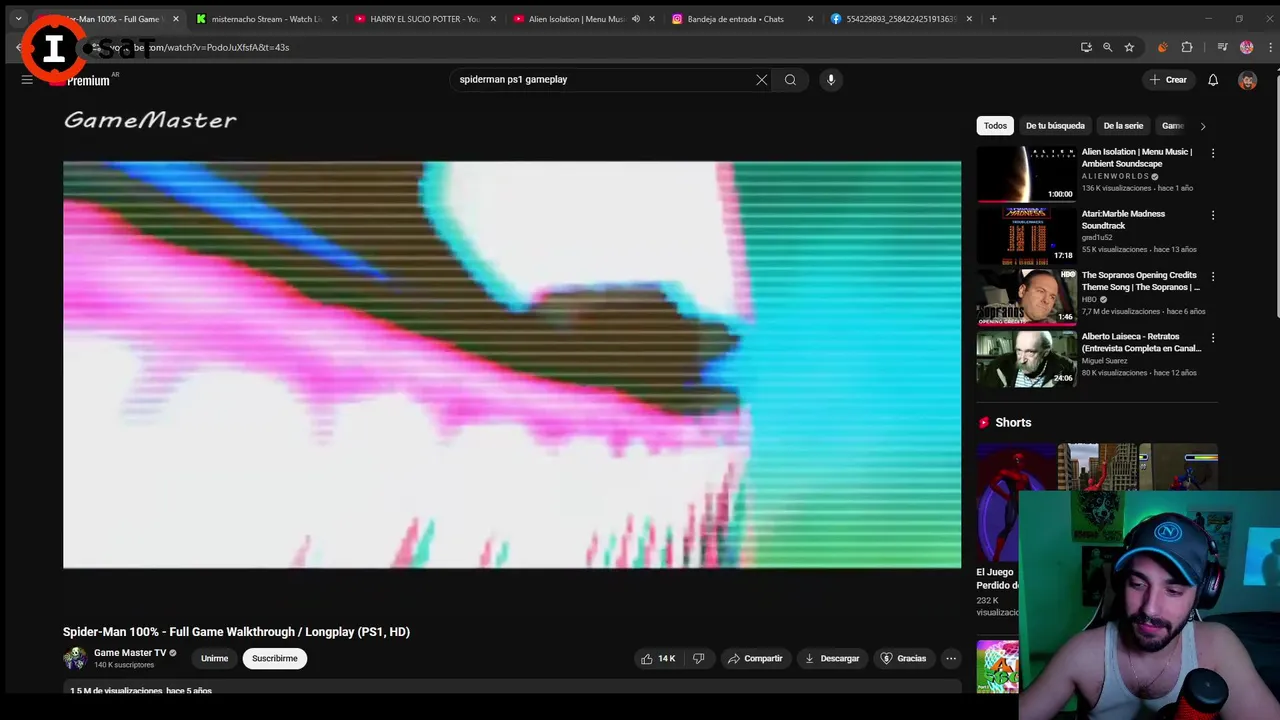Screen dimensions: 1280x720
Task: Open more actions three-dot menu under video
Action: pos(951,659)
